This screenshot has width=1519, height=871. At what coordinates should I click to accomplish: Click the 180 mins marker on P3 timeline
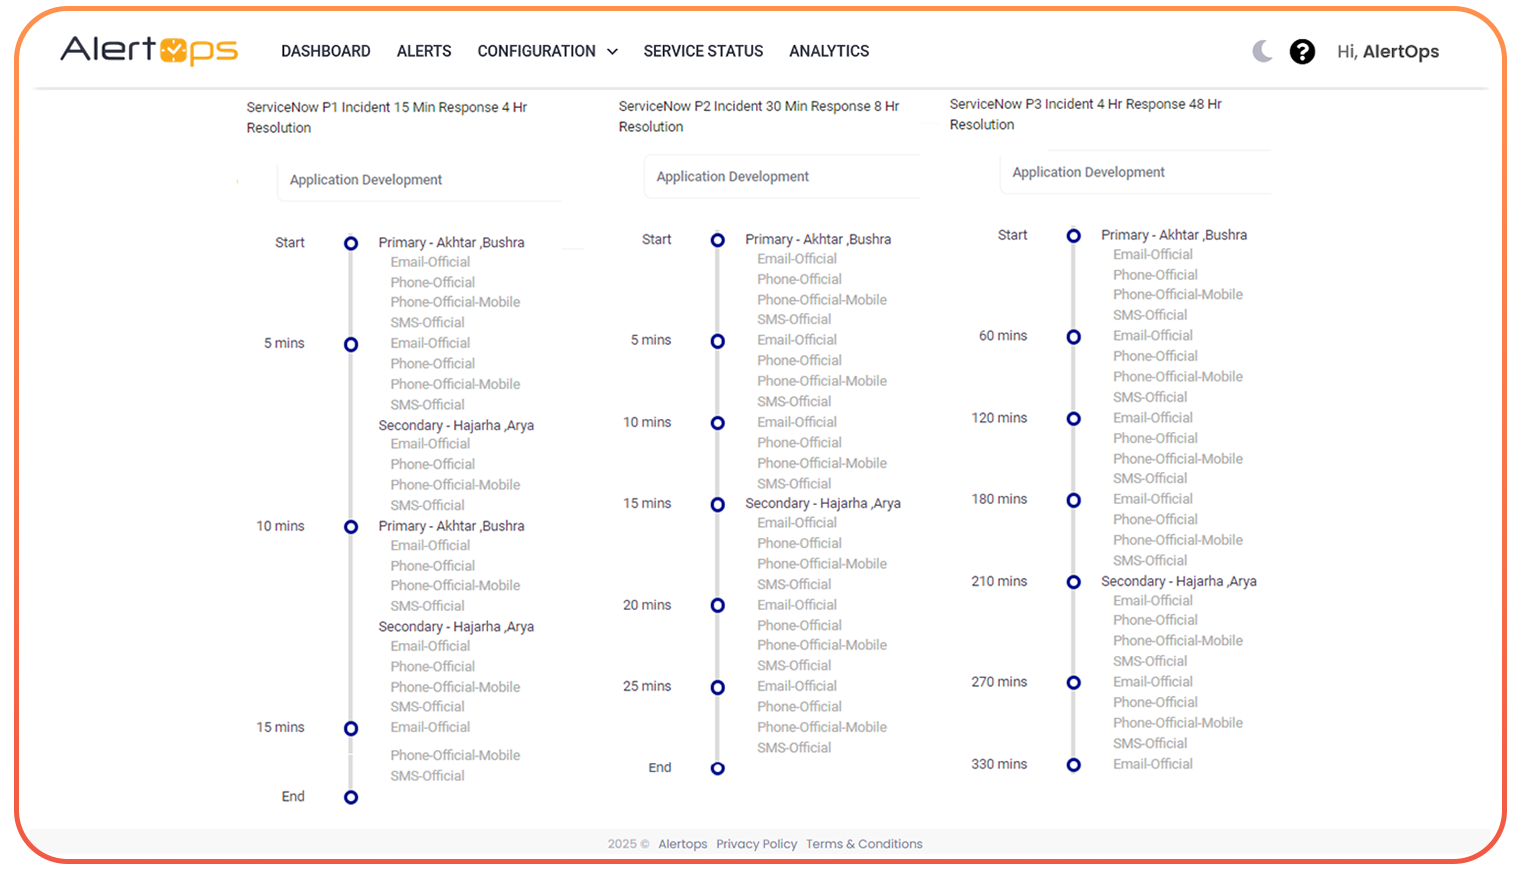[1074, 500]
